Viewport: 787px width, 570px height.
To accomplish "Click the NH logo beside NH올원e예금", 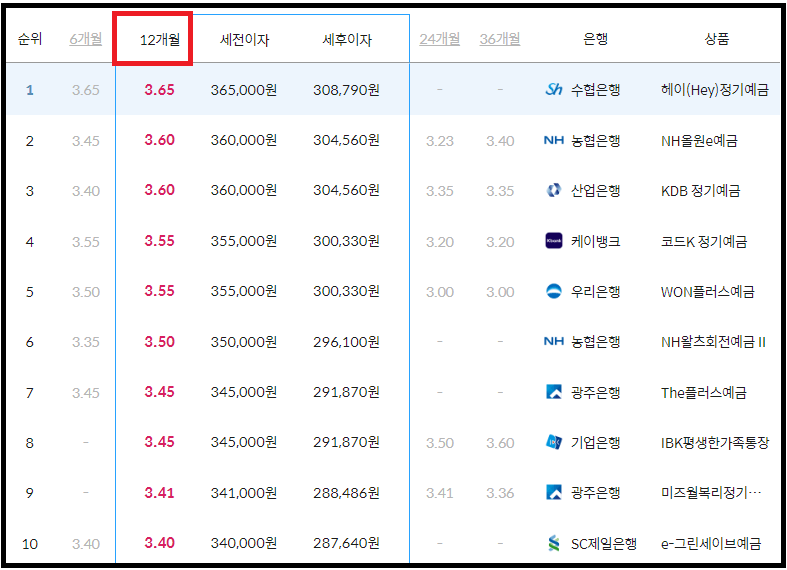I will 554,140.
